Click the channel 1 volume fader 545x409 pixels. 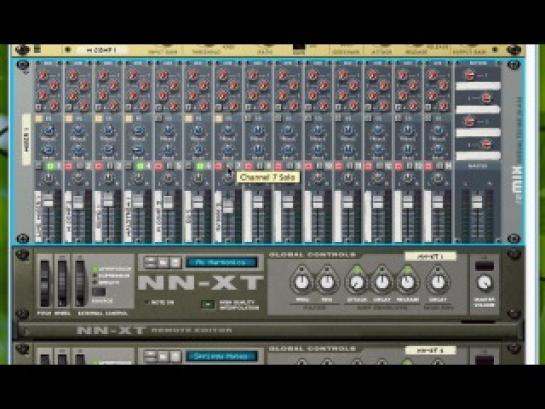click(x=48, y=201)
